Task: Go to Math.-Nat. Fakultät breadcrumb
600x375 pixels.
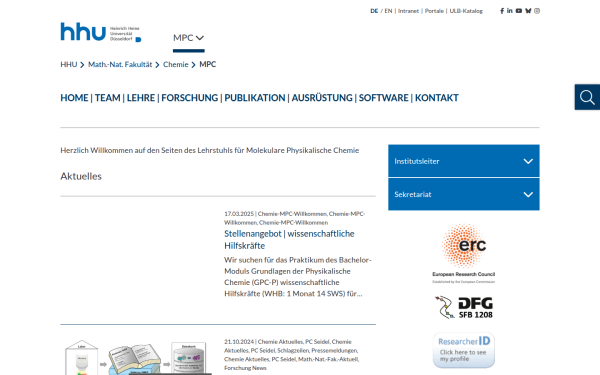Action: [x=120, y=64]
